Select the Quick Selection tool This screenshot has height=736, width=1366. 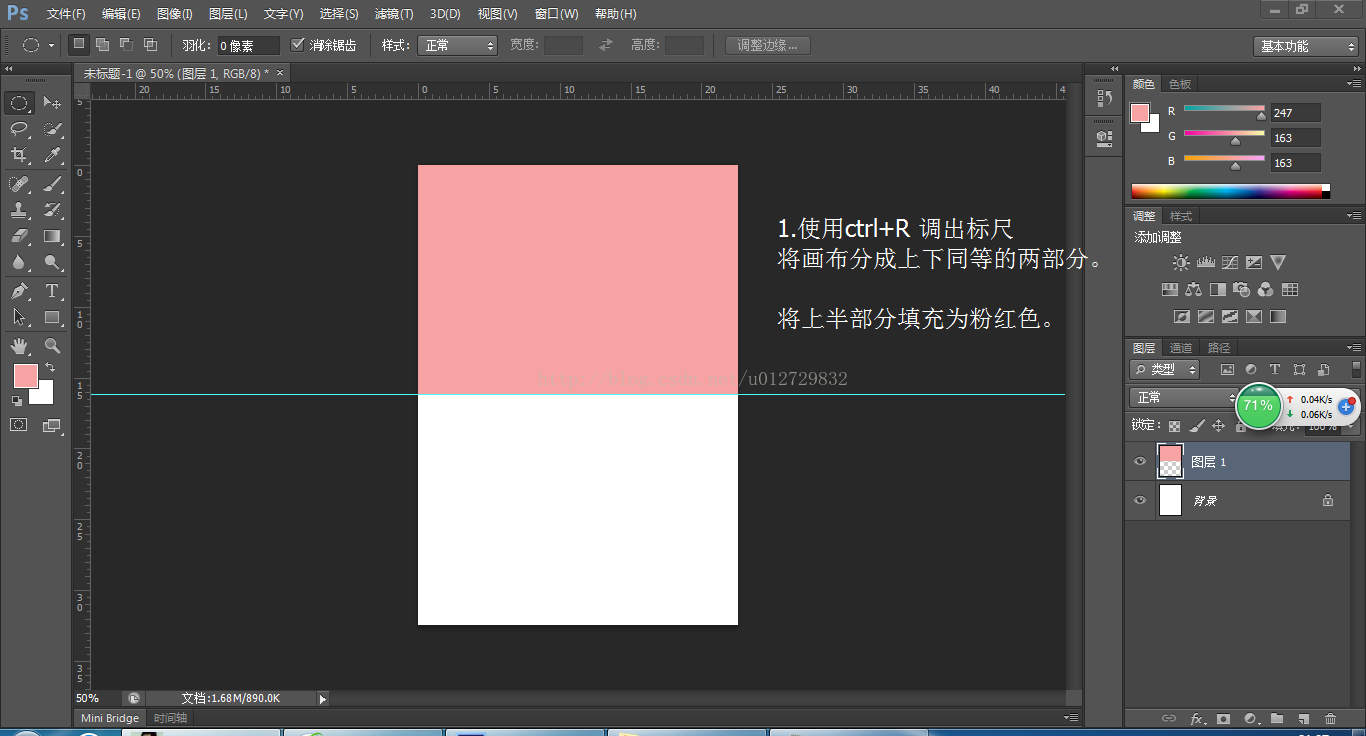click(x=52, y=129)
